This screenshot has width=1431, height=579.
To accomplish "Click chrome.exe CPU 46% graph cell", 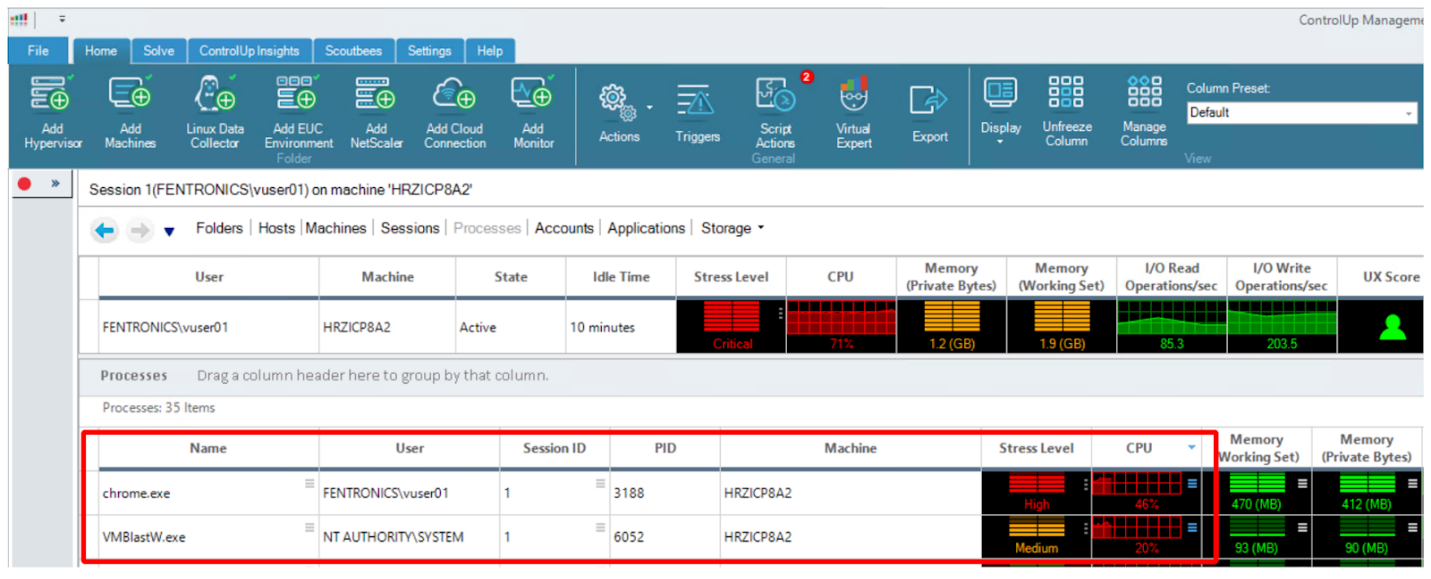I will pyautogui.click(x=1146, y=493).
